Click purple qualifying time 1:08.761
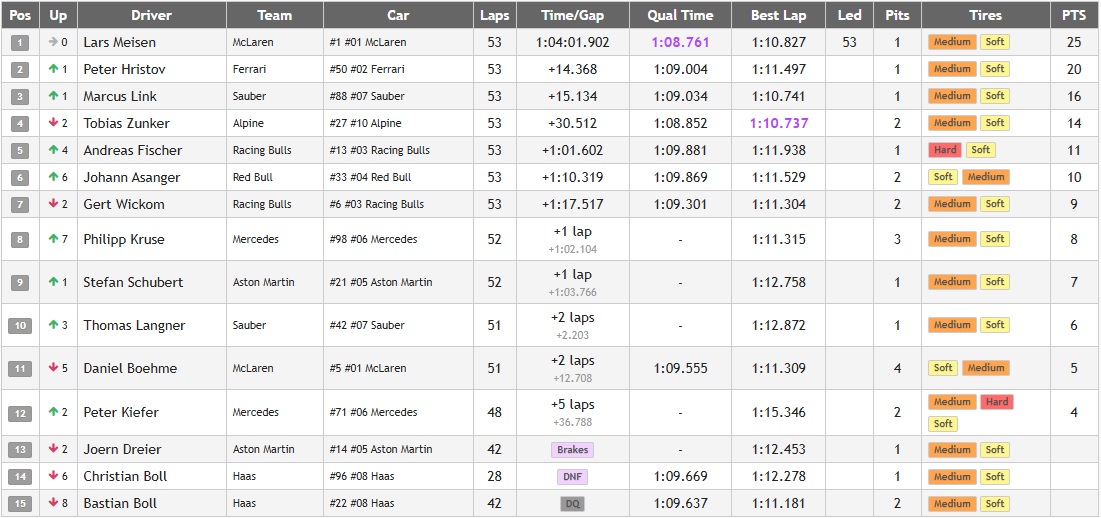The height and width of the screenshot is (518, 1101). [x=680, y=42]
